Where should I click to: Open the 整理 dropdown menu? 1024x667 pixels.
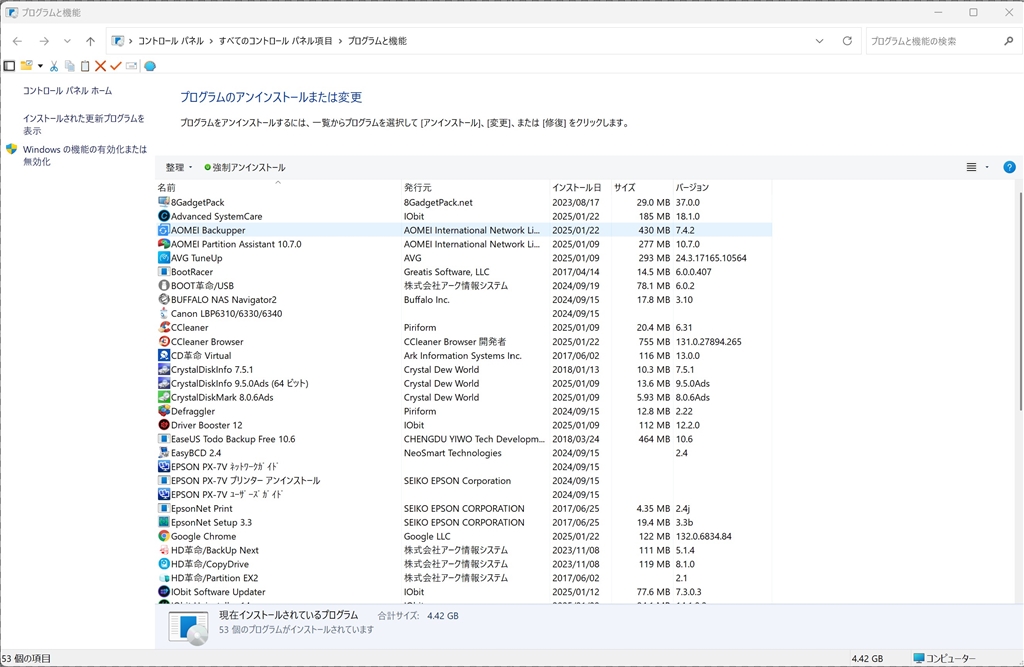click(x=178, y=167)
